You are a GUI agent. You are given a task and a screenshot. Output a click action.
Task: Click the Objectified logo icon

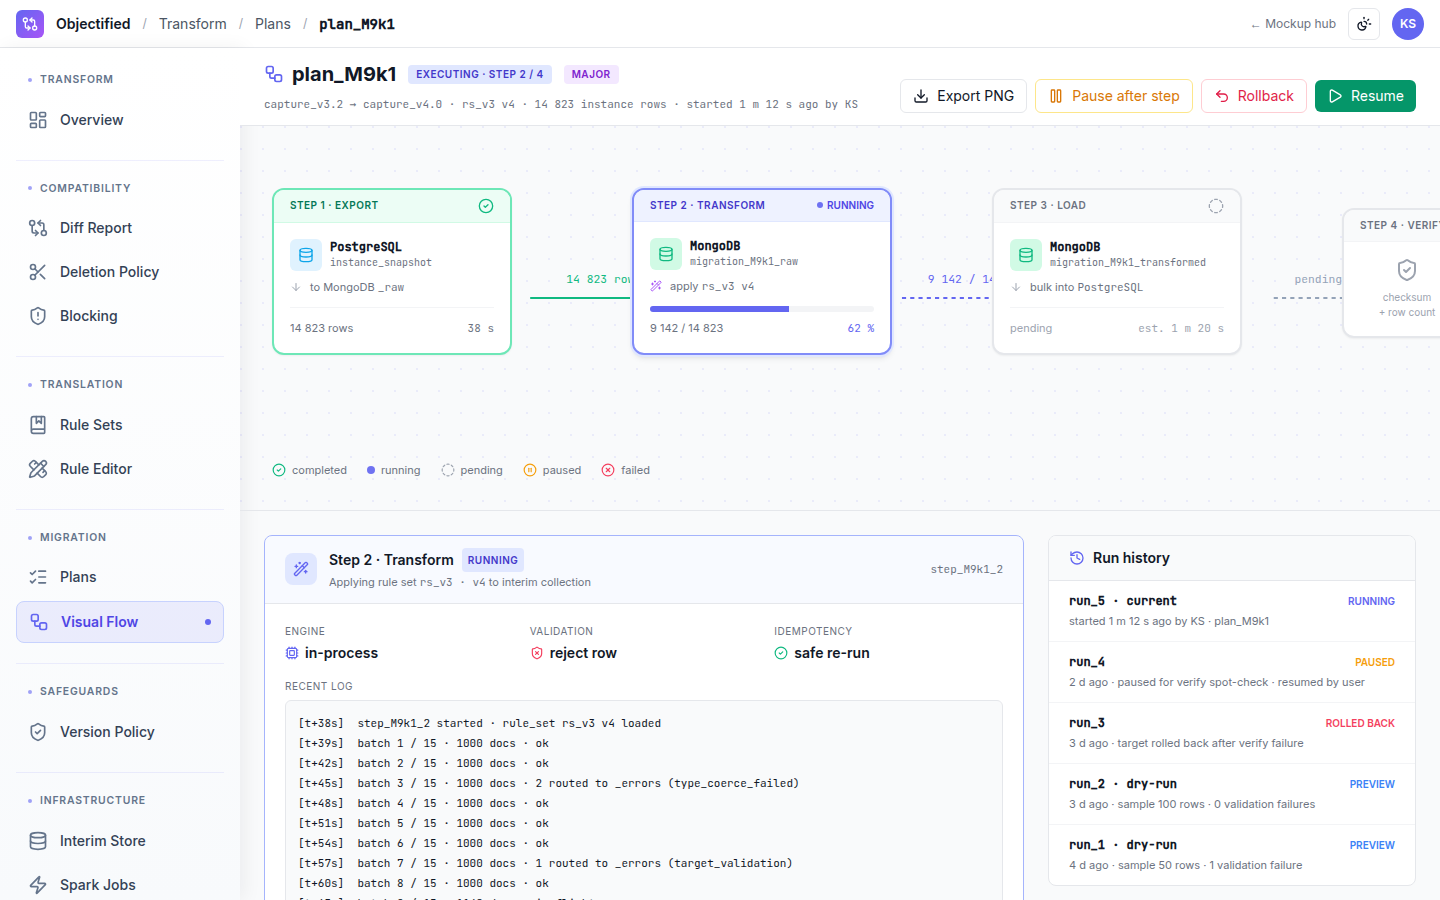(x=30, y=24)
